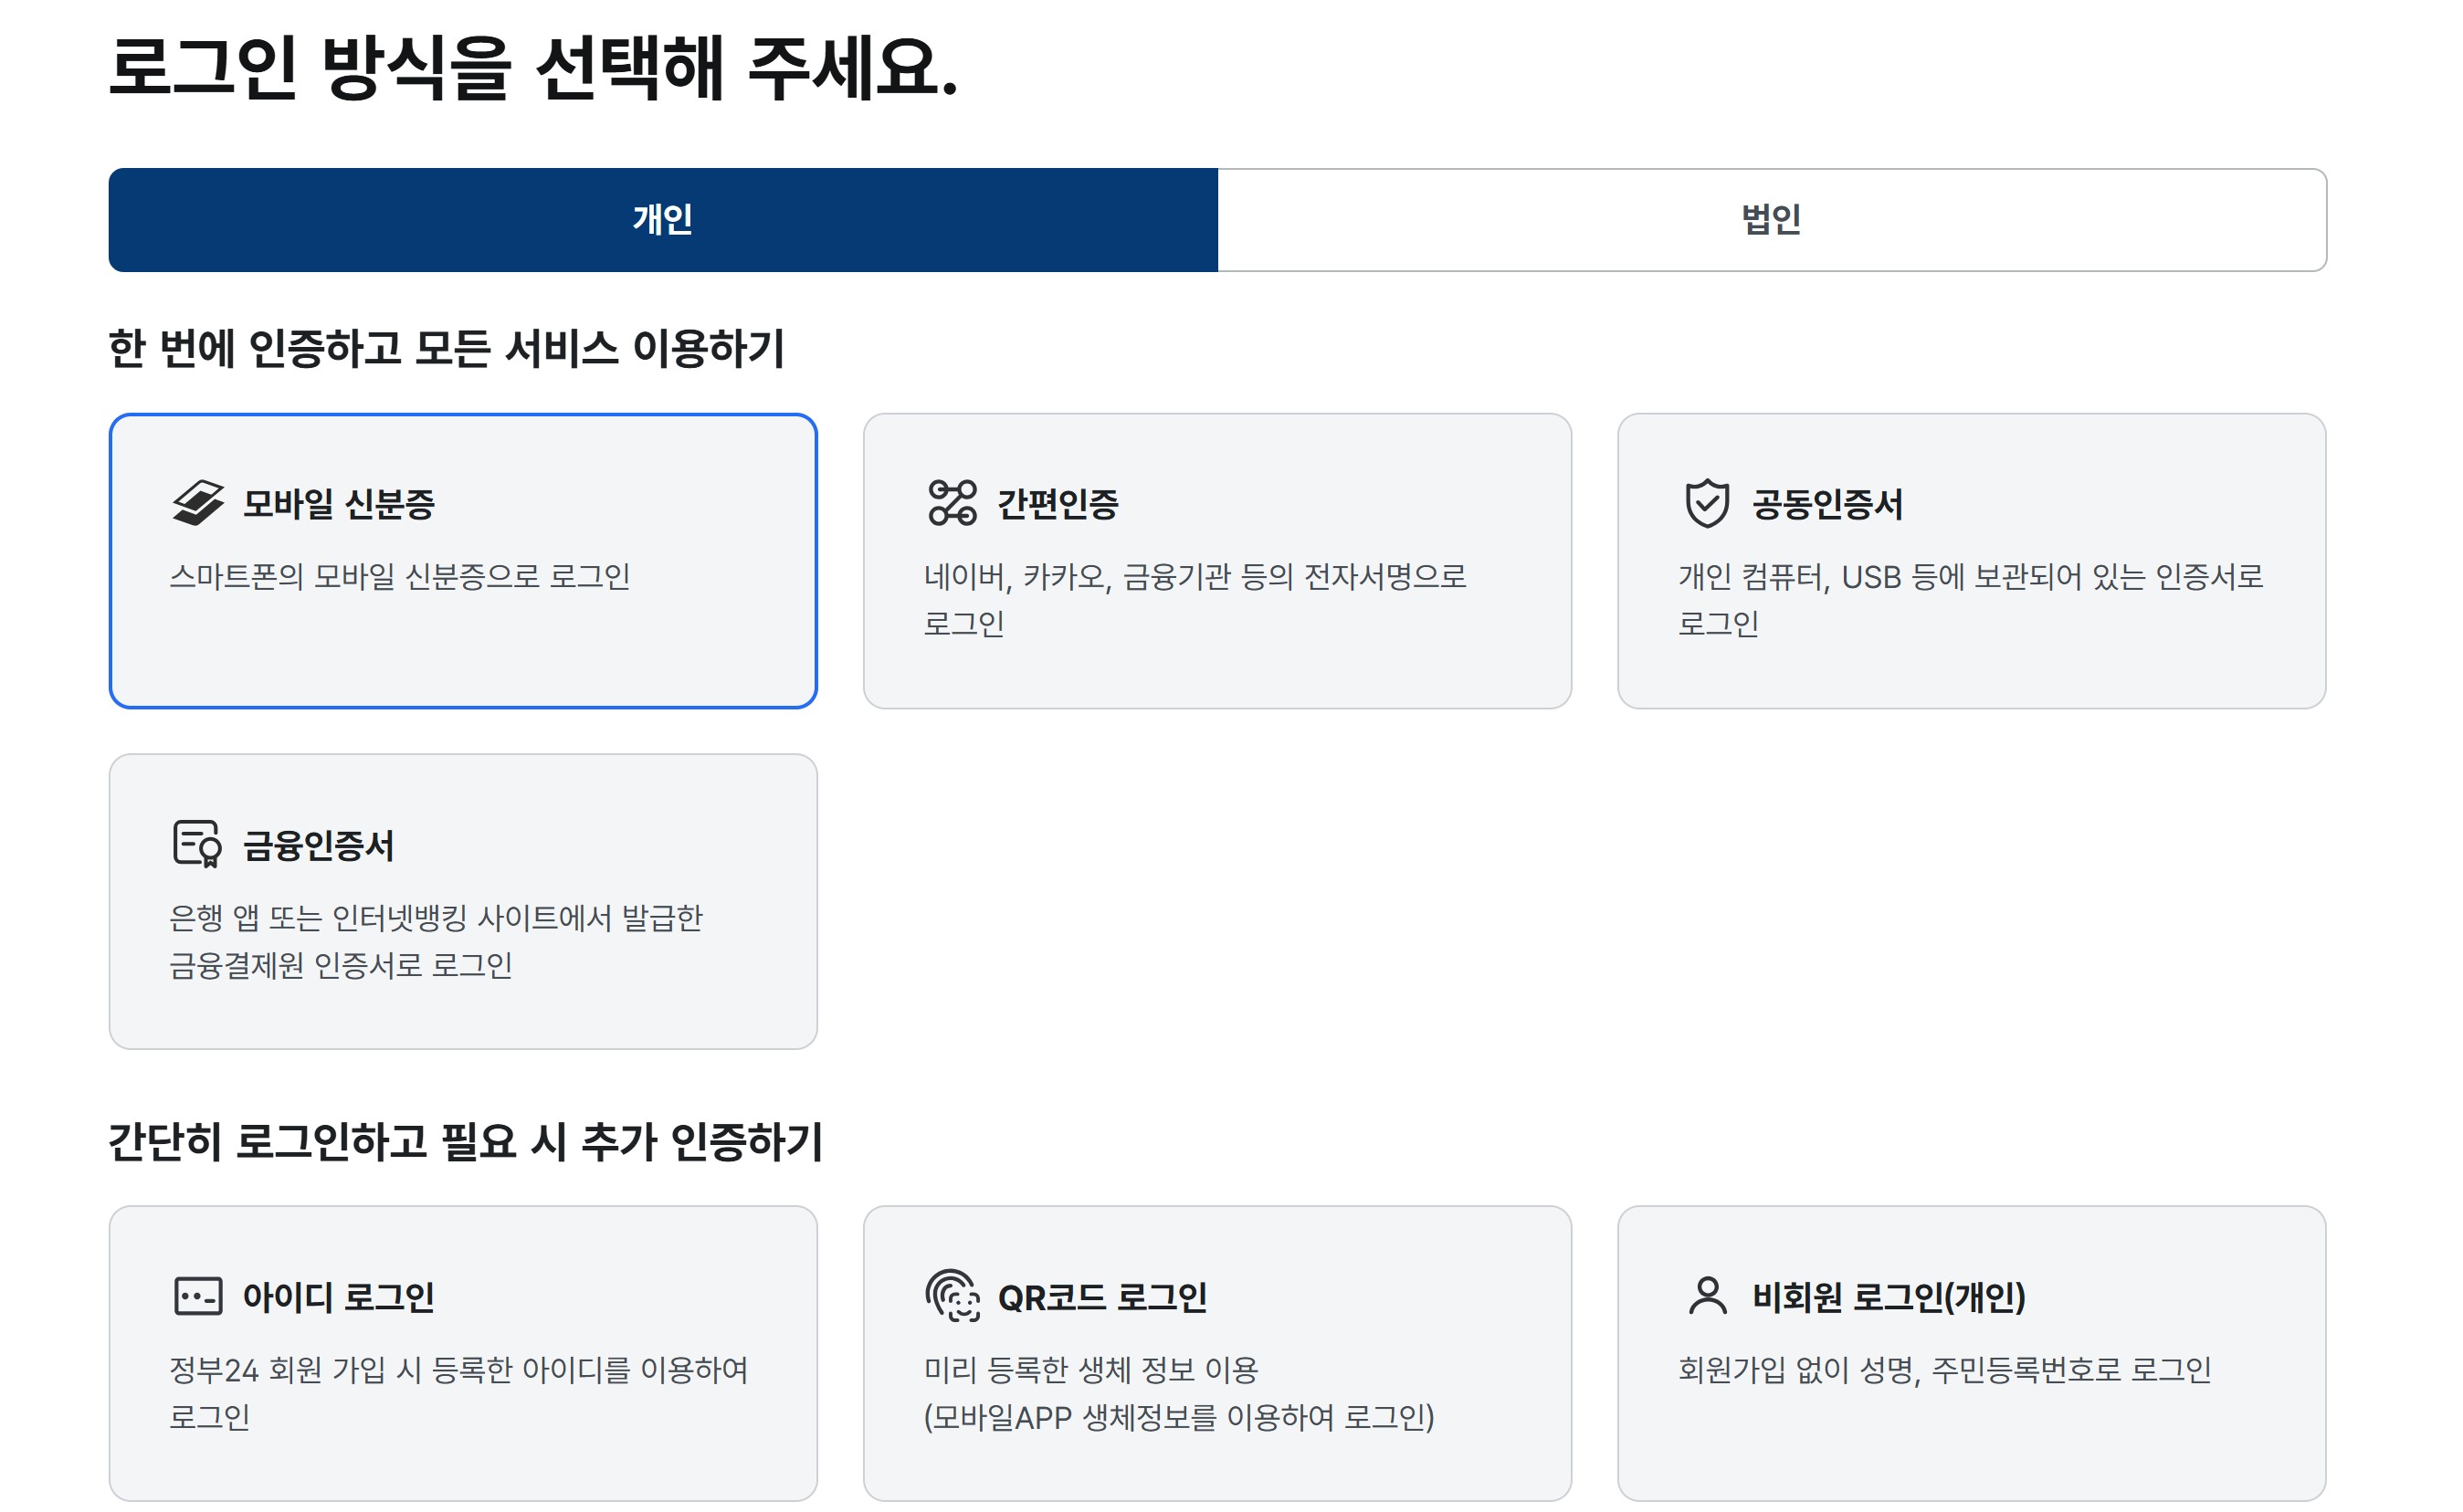Choose 비회원 로그인(개인) title
The width and height of the screenshot is (2463, 1512).
click(x=1888, y=1298)
